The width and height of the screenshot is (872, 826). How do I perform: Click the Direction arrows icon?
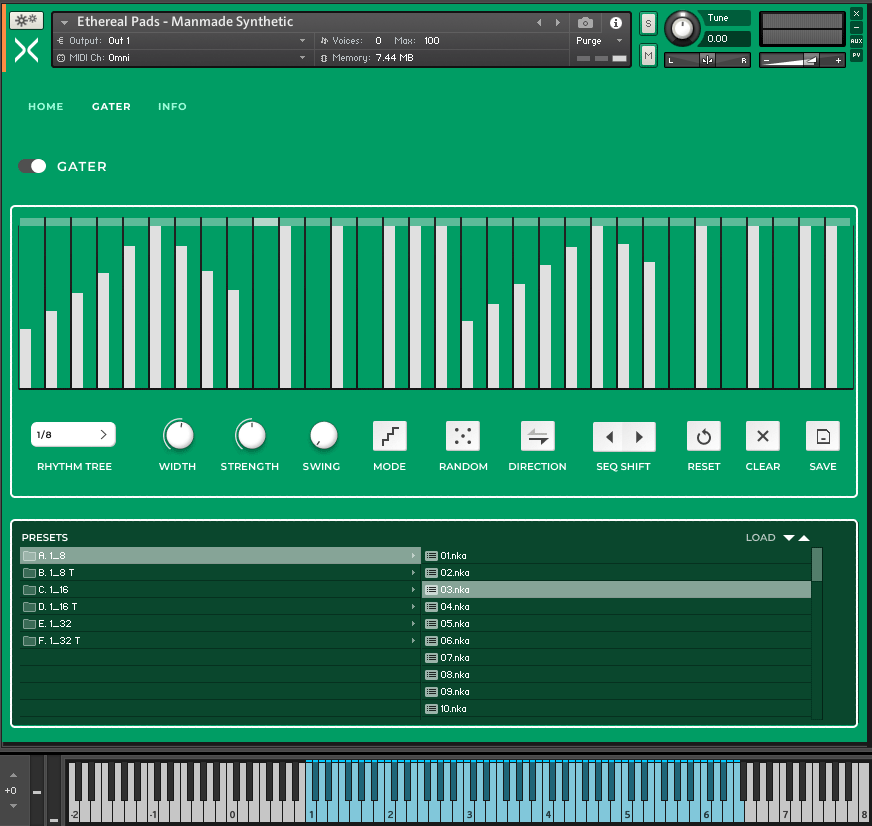click(538, 436)
